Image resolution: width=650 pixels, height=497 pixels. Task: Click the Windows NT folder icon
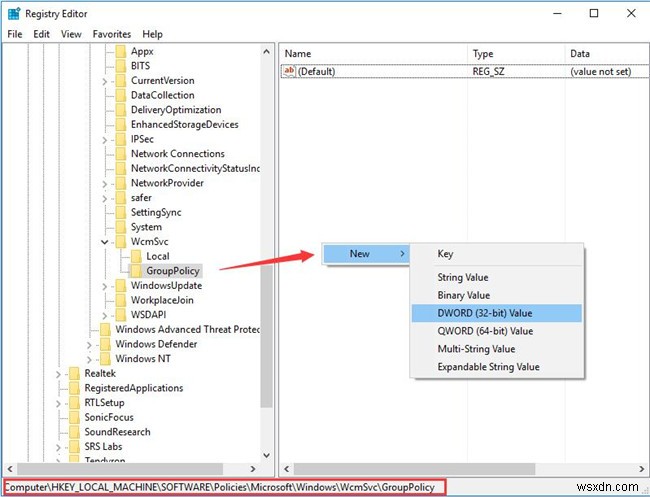[105, 359]
